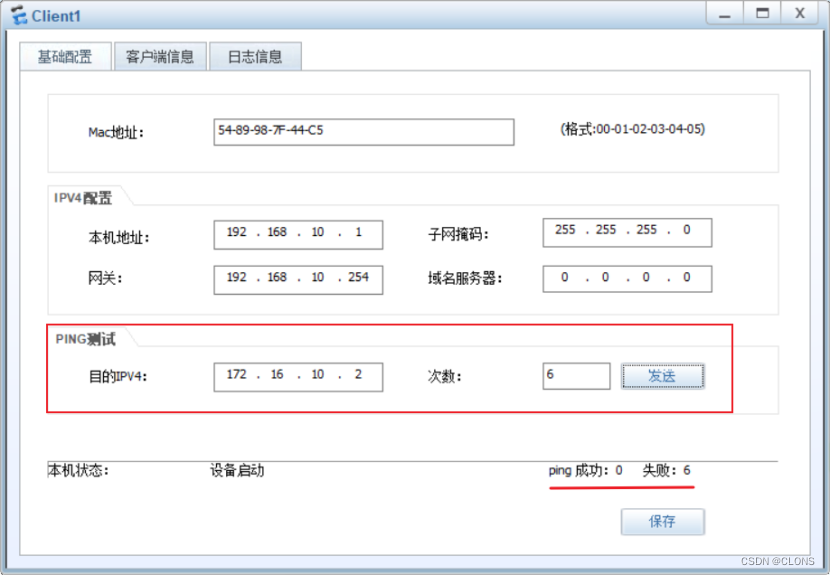Open the 日志信息 tab
The image size is (830, 575).
[x=255, y=56]
